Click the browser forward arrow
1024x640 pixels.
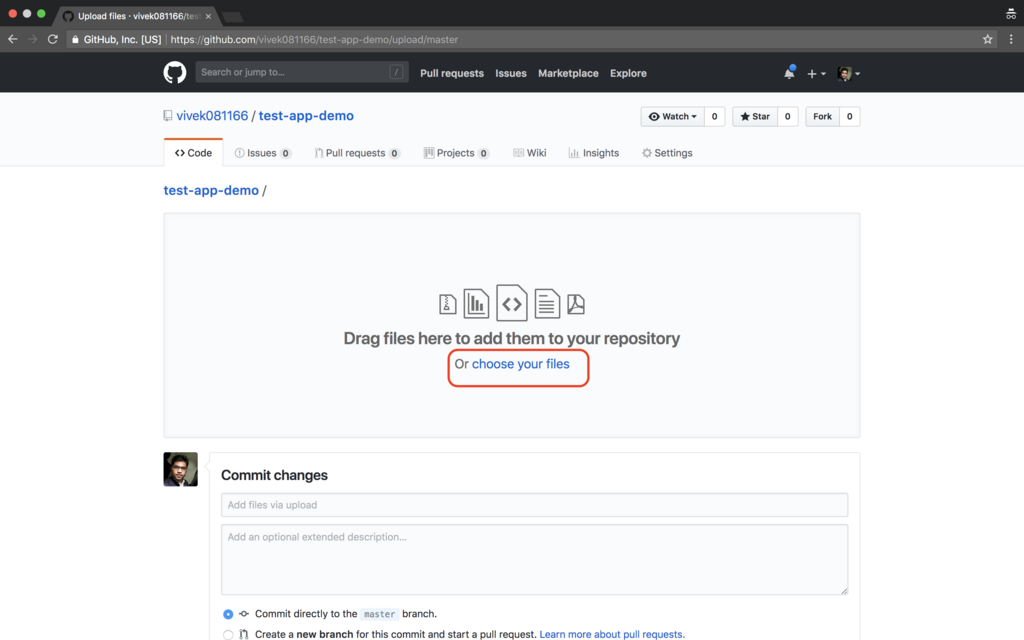point(33,39)
